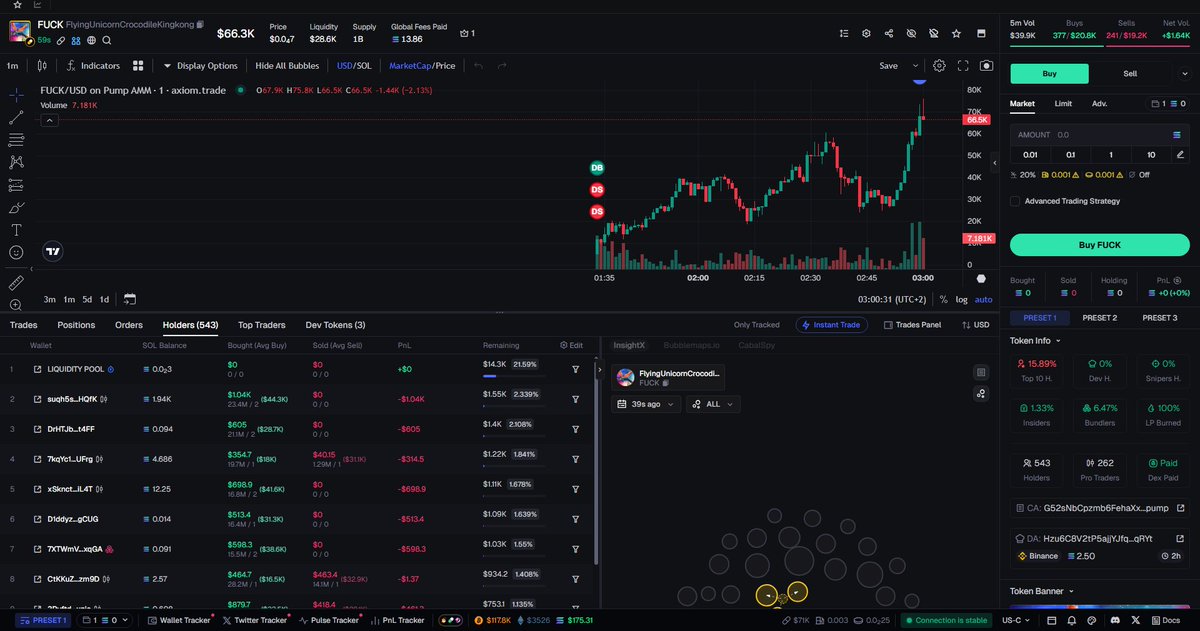This screenshot has height=631, width=1200.
Task: Select the crosshair cursor tool
Action: (16, 95)
